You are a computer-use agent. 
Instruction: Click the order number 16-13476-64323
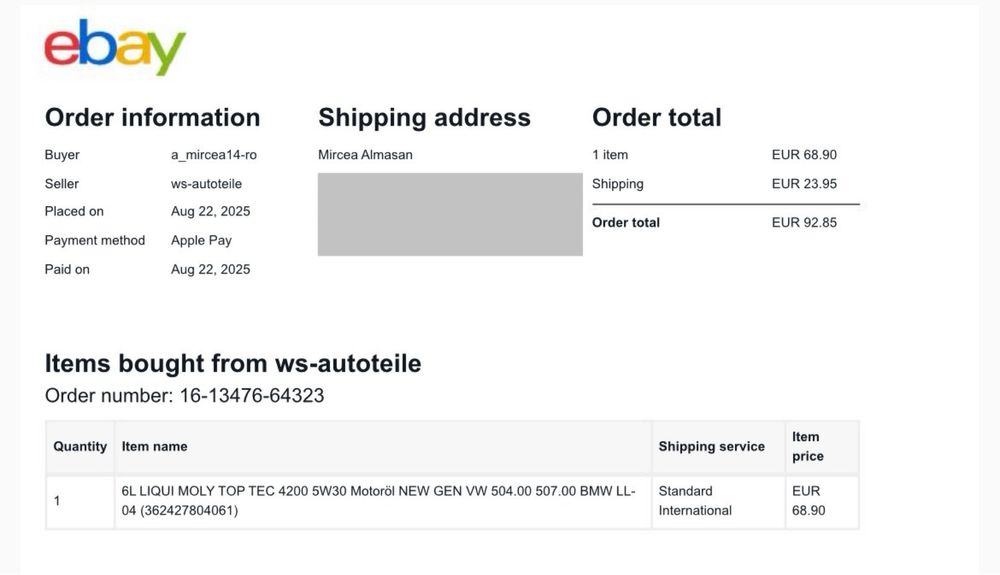click(x=251, y=396)
